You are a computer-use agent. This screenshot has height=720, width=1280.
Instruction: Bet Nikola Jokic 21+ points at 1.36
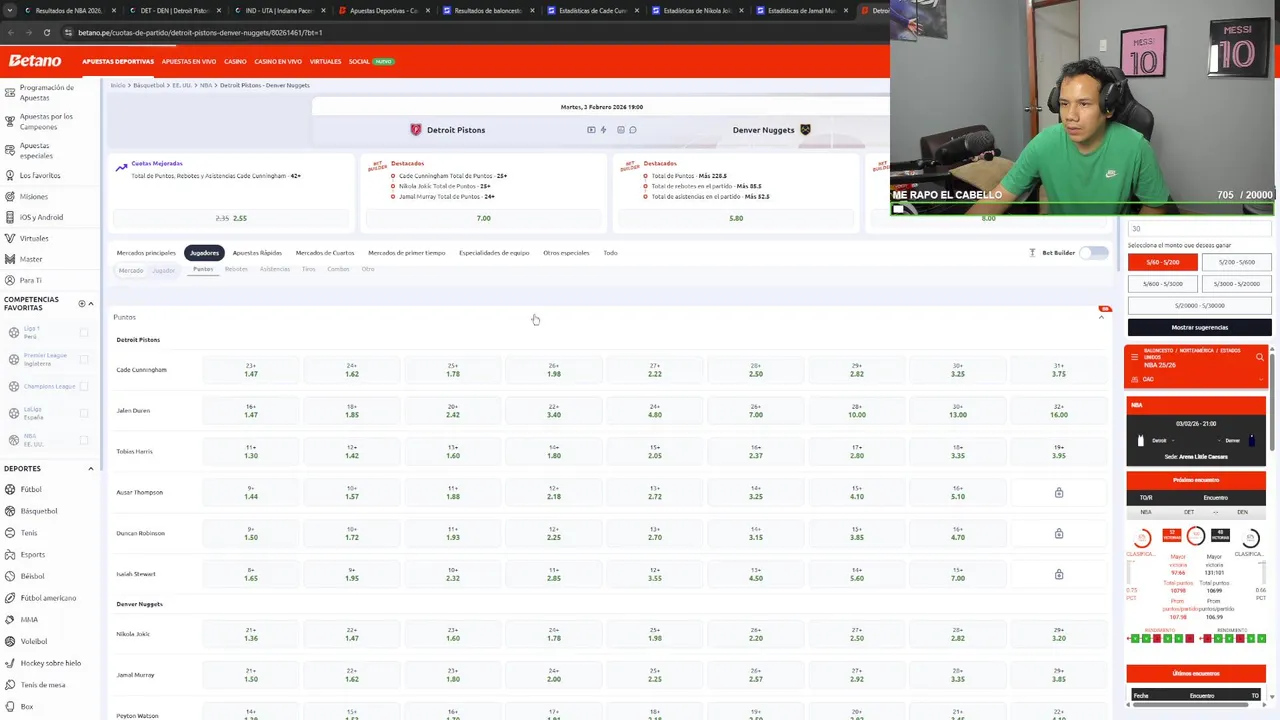coord(251,634)
